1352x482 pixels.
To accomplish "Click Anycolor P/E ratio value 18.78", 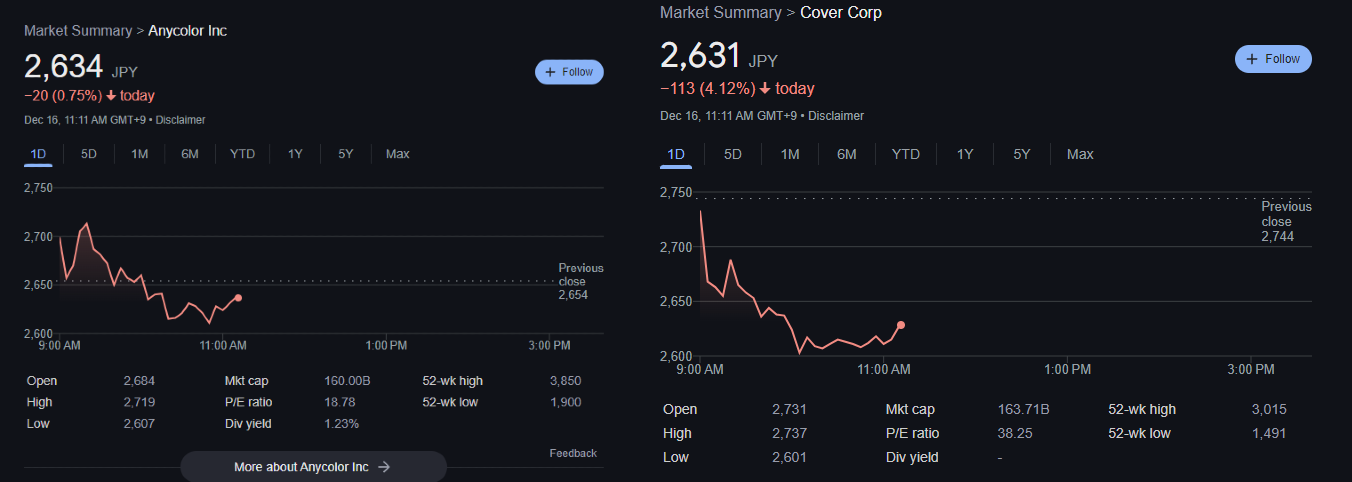I will (341, 402).
